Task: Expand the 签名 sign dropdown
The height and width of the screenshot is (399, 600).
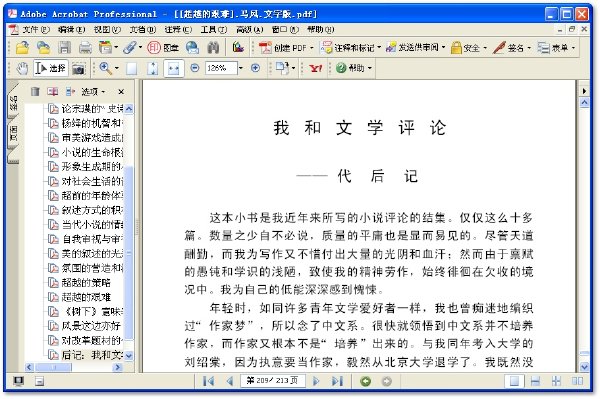Action: coord(529,48)
